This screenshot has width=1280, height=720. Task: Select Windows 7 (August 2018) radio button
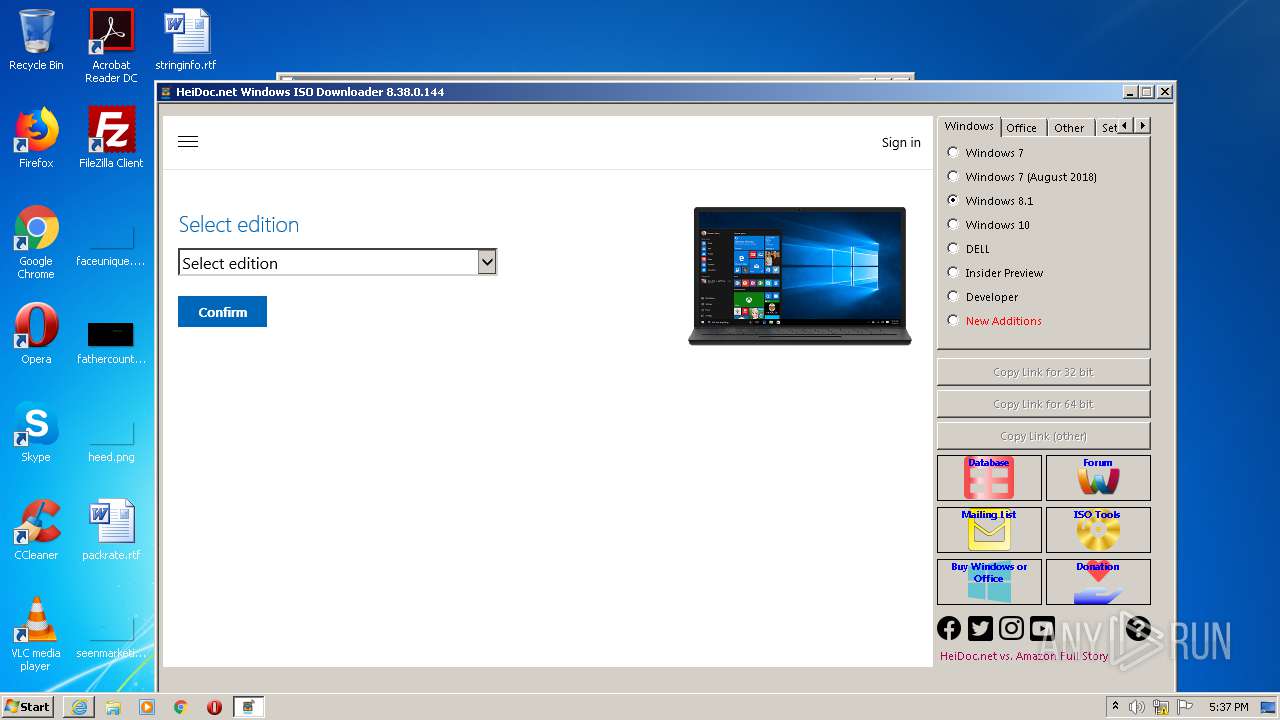click(x=953, y=176)
